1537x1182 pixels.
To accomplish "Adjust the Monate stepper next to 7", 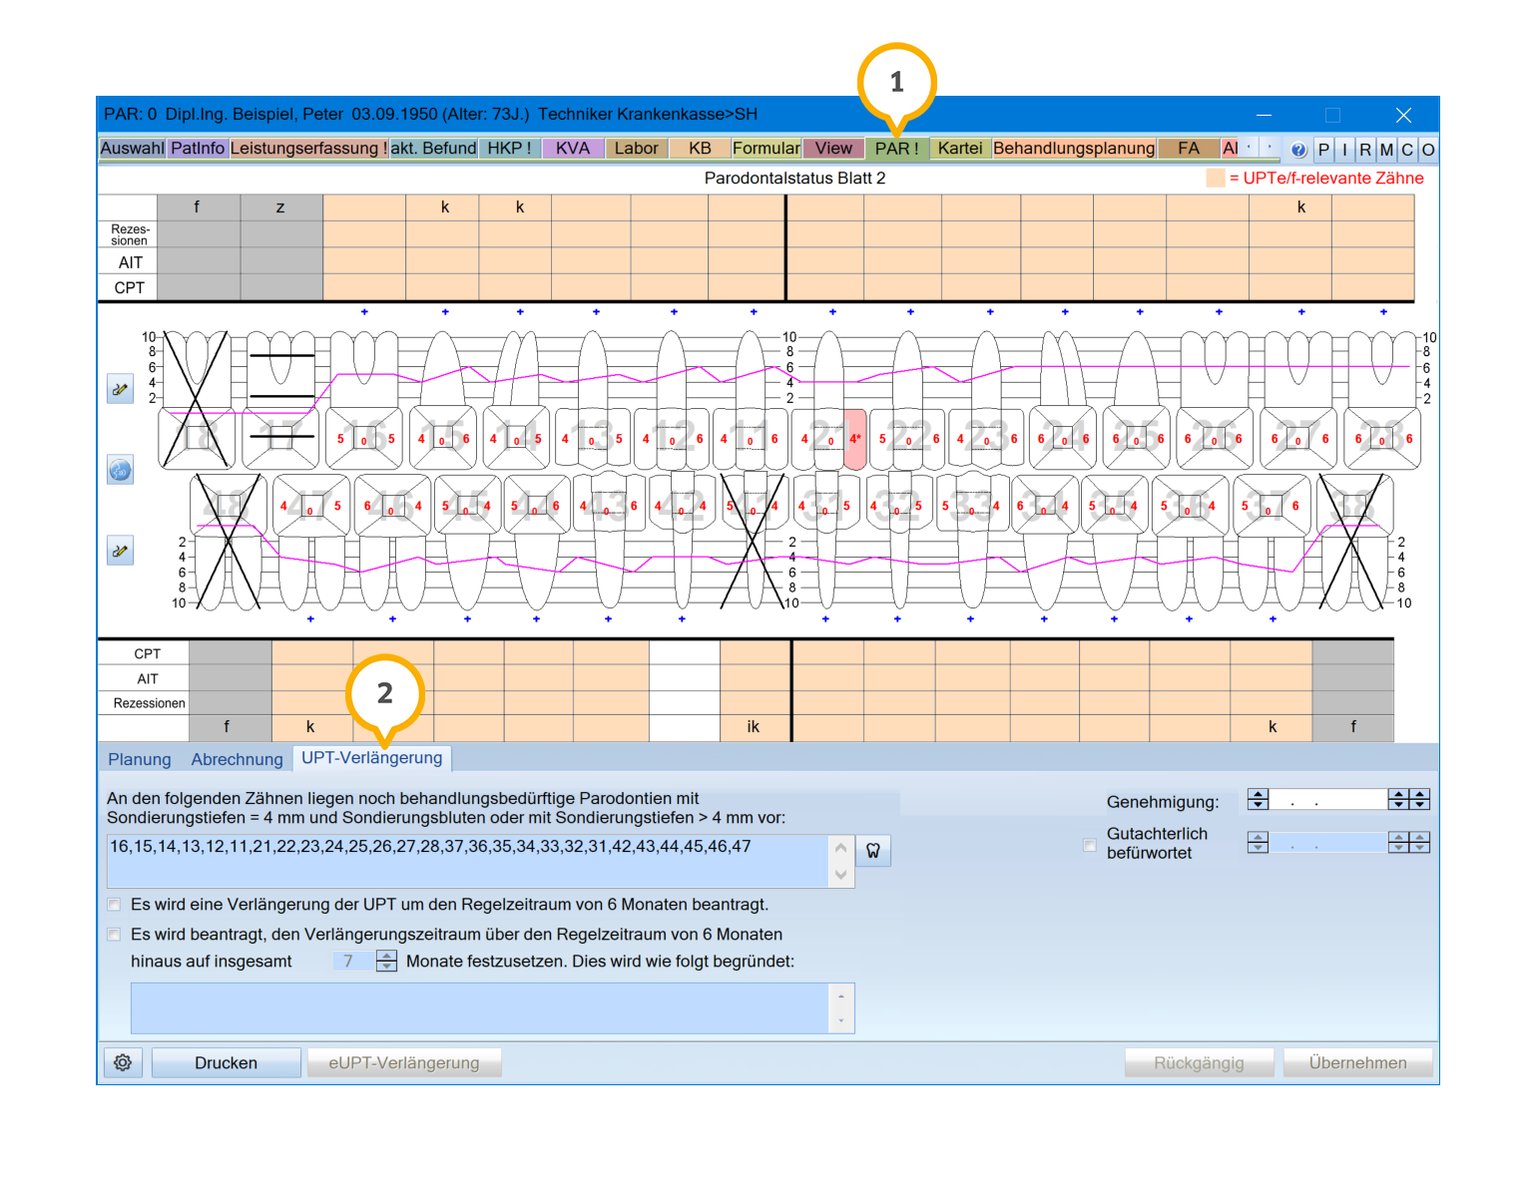I will [x=387, y=961].
